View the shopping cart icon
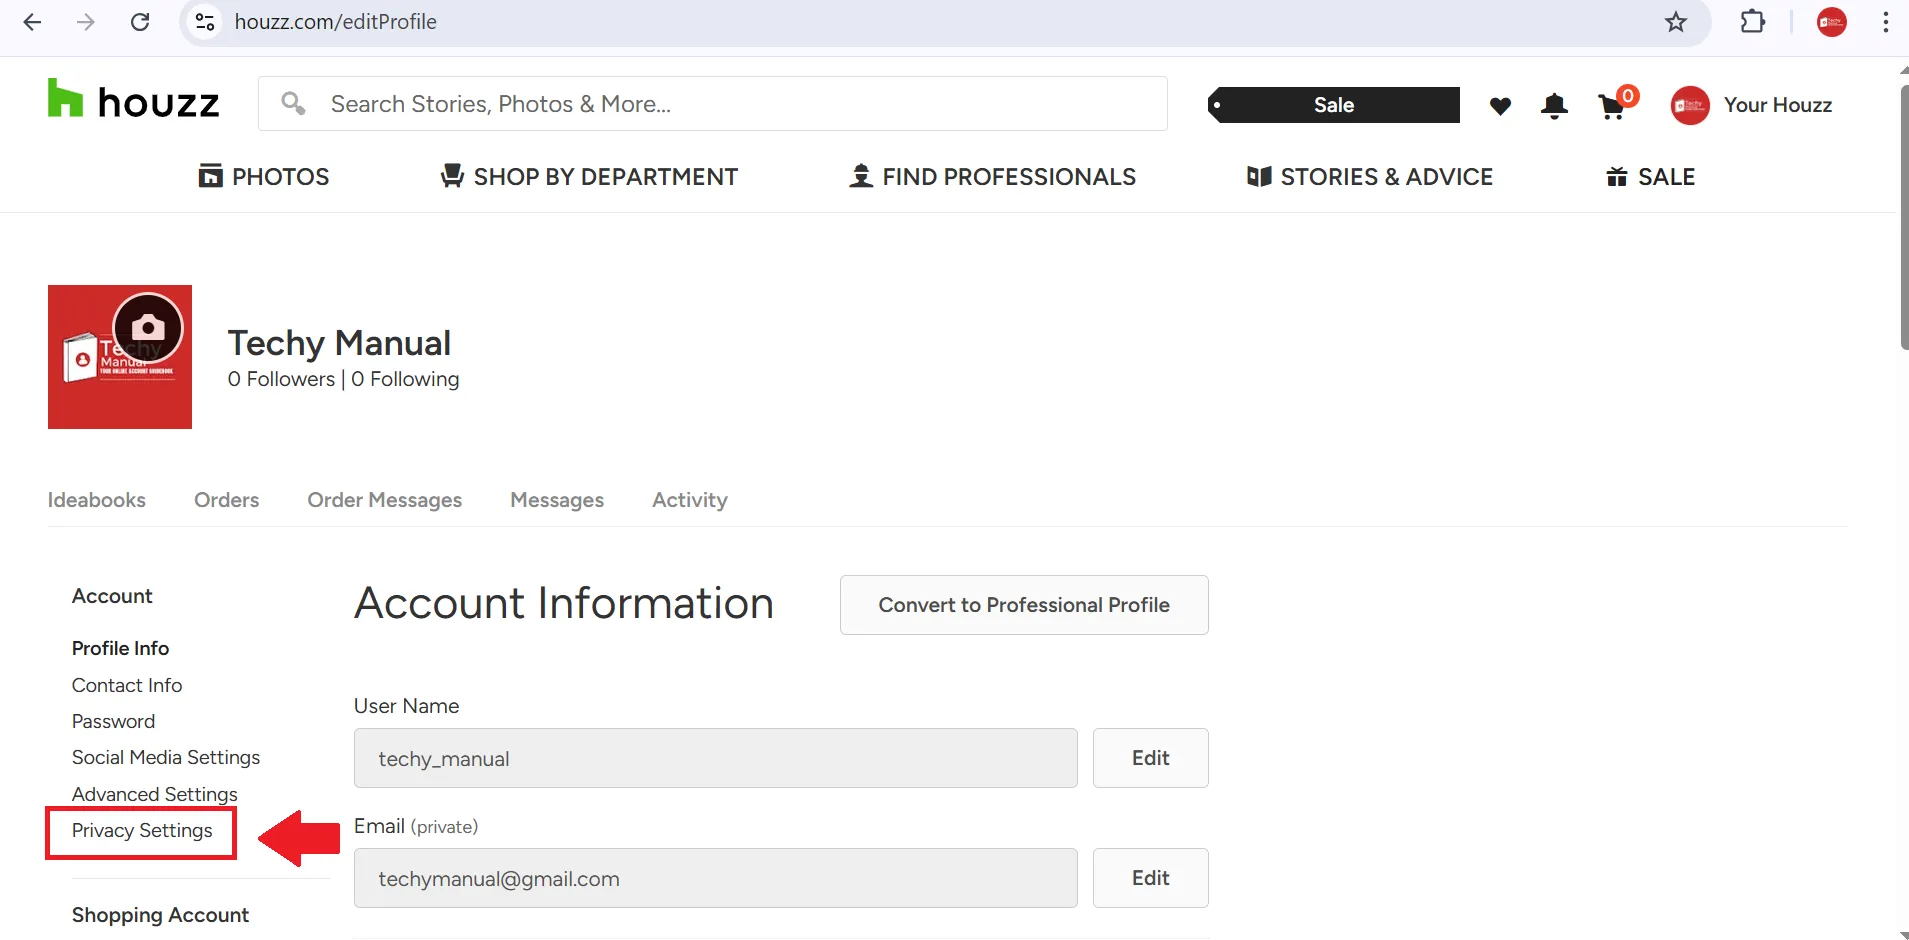 tap(1610, 107)
